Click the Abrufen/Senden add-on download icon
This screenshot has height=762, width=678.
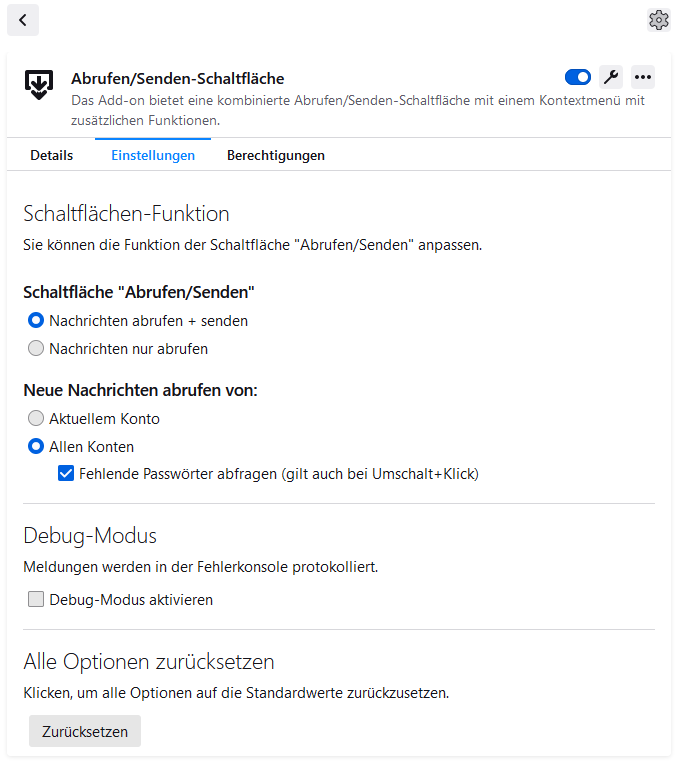[39, 85]
